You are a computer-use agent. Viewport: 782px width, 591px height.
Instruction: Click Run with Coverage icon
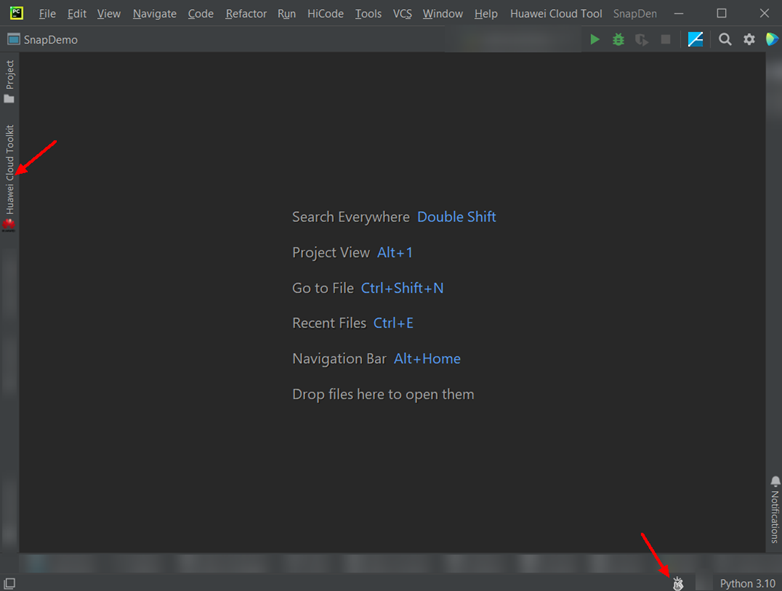click(641, 39)
